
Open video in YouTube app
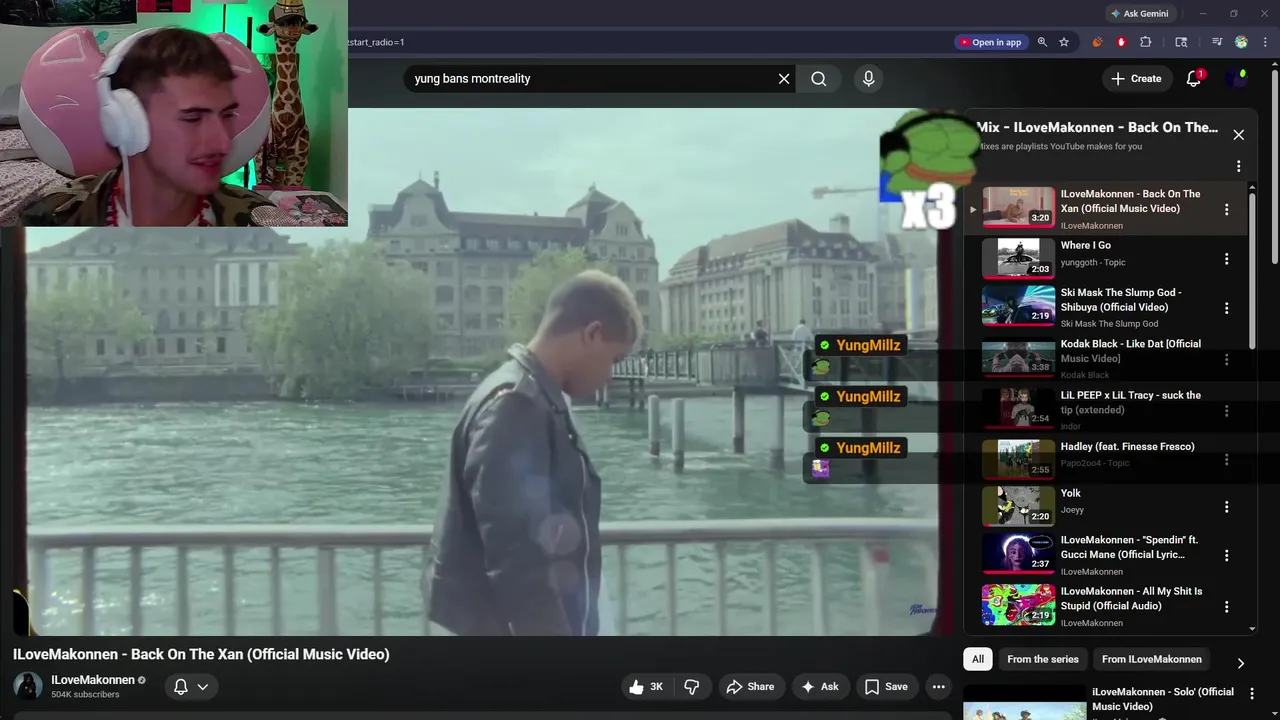(x=990, y=42)
